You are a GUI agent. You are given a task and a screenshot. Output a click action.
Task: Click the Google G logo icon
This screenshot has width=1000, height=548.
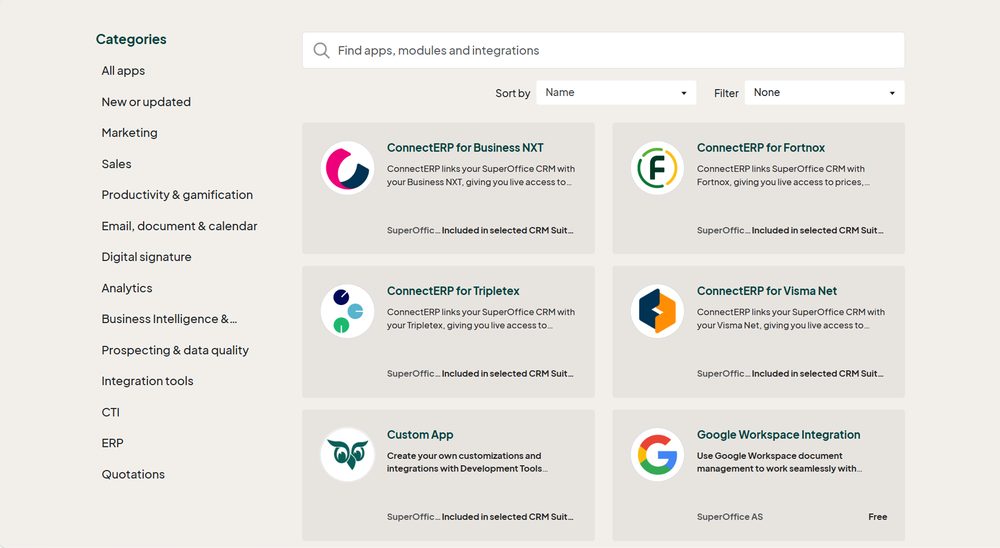658,454
